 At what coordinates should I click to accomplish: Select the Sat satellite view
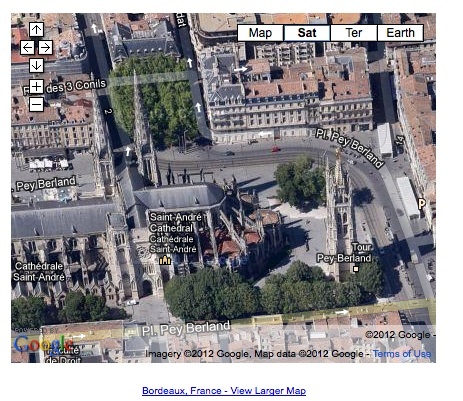pyautogui.click(x=307, y=33)
